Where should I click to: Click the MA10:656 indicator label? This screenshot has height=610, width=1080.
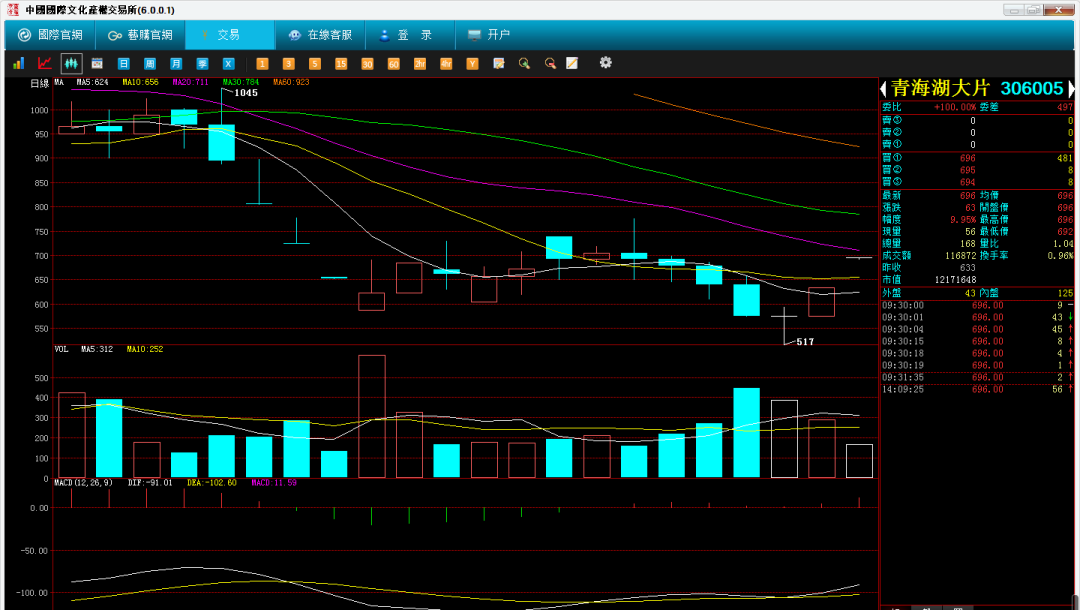(141, 82)
